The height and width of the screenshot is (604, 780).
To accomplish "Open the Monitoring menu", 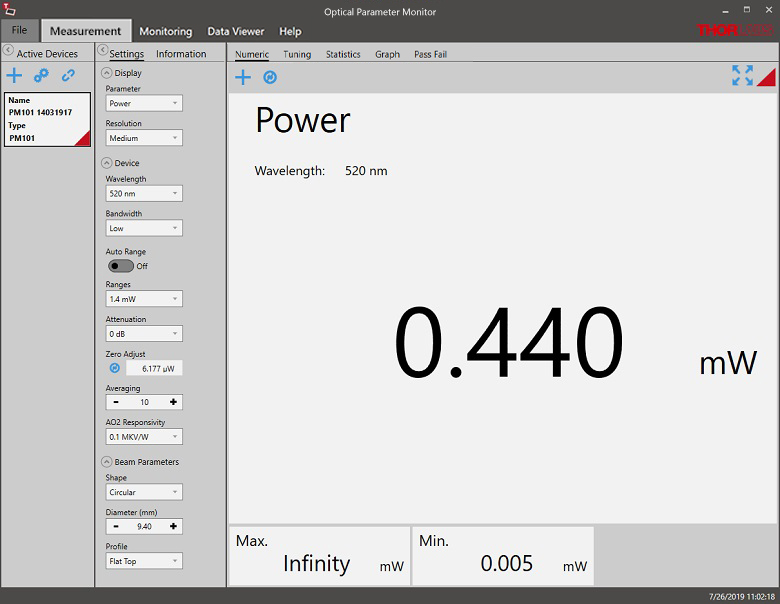I will (165, 31).
